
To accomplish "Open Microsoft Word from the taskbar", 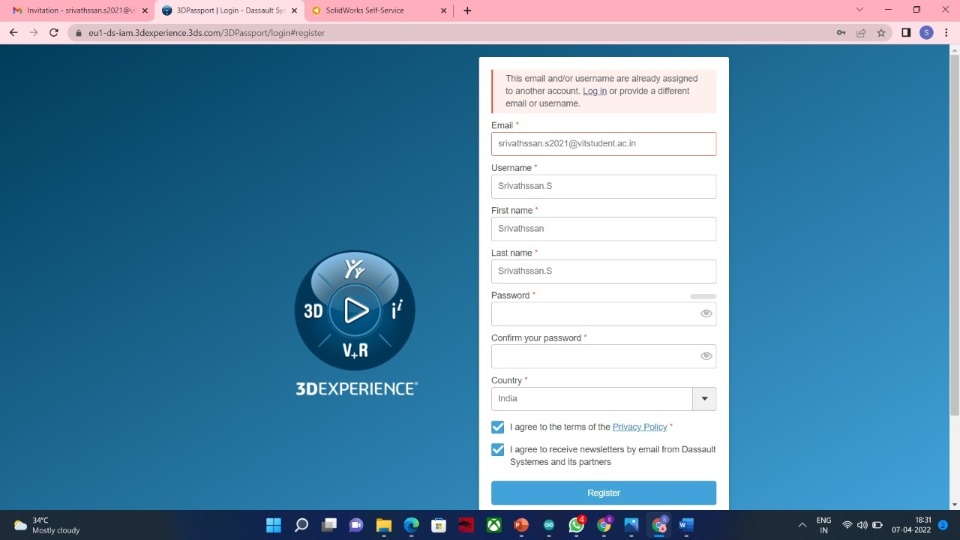I will (x=686, y=525).
